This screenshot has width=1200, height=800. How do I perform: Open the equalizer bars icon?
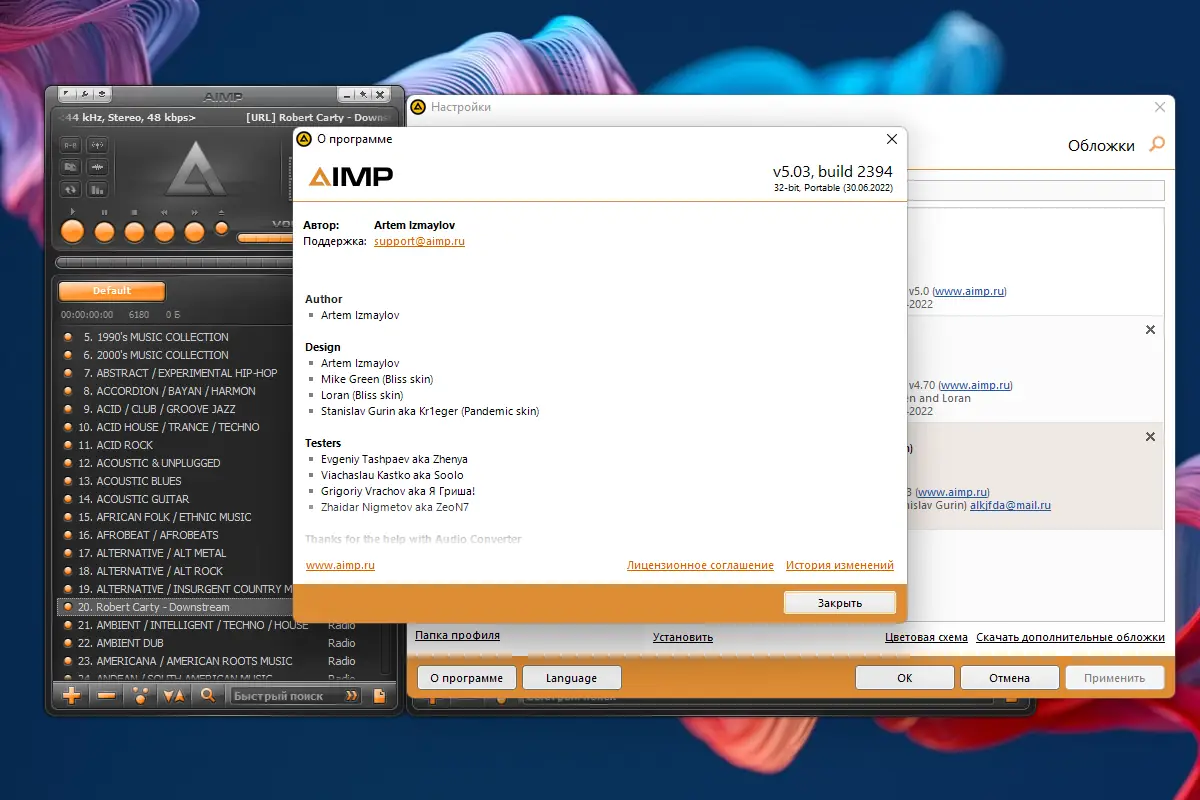[x=97, y=189]
